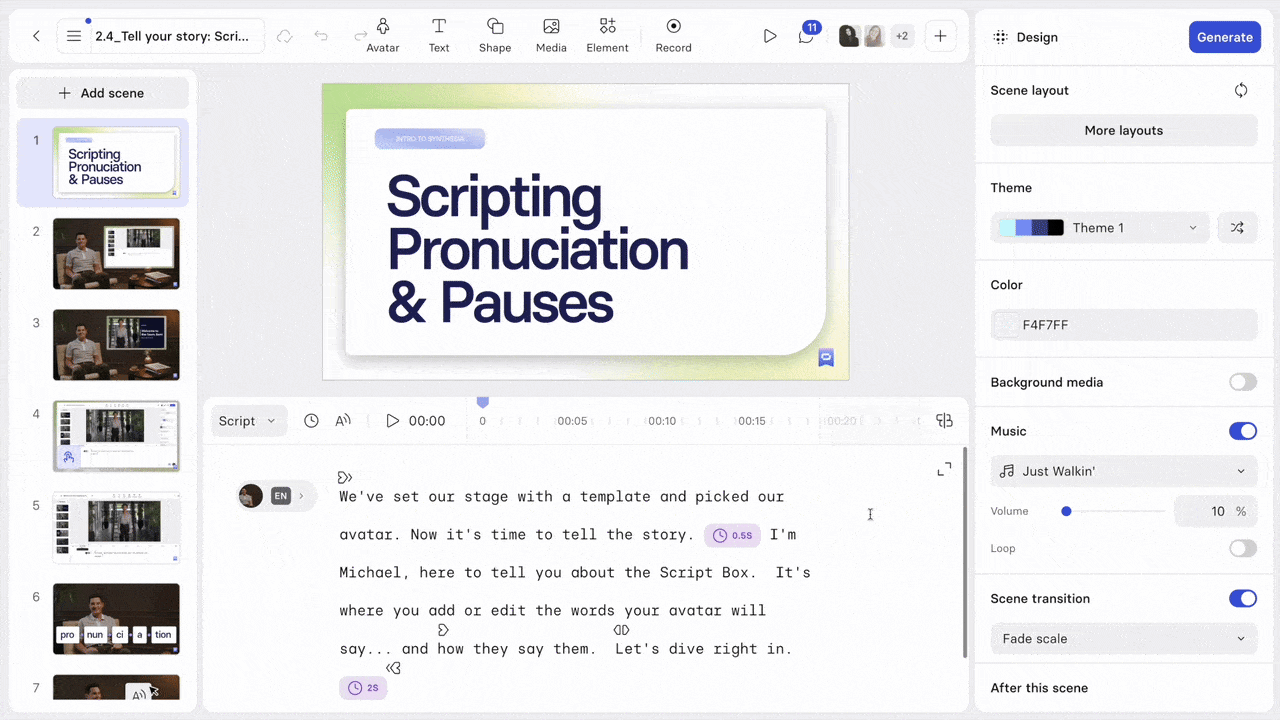Play the video preview in top bar

[x=769, y=36]
